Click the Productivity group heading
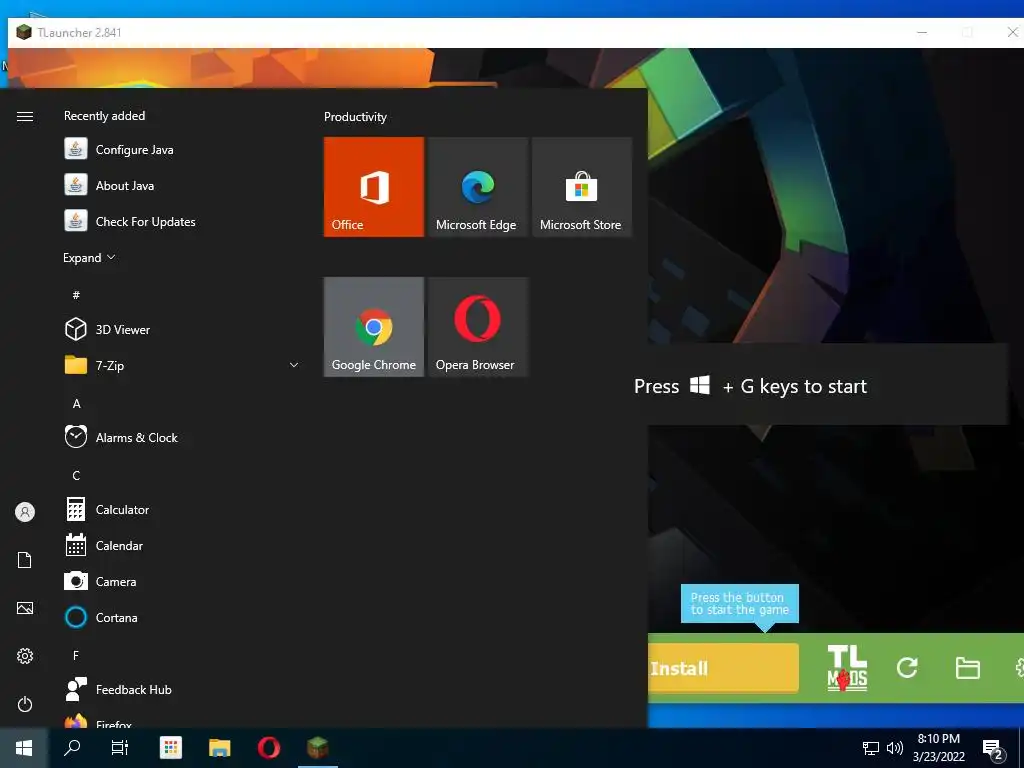Viewport: 1024px width, 768px height. point(355,117)
